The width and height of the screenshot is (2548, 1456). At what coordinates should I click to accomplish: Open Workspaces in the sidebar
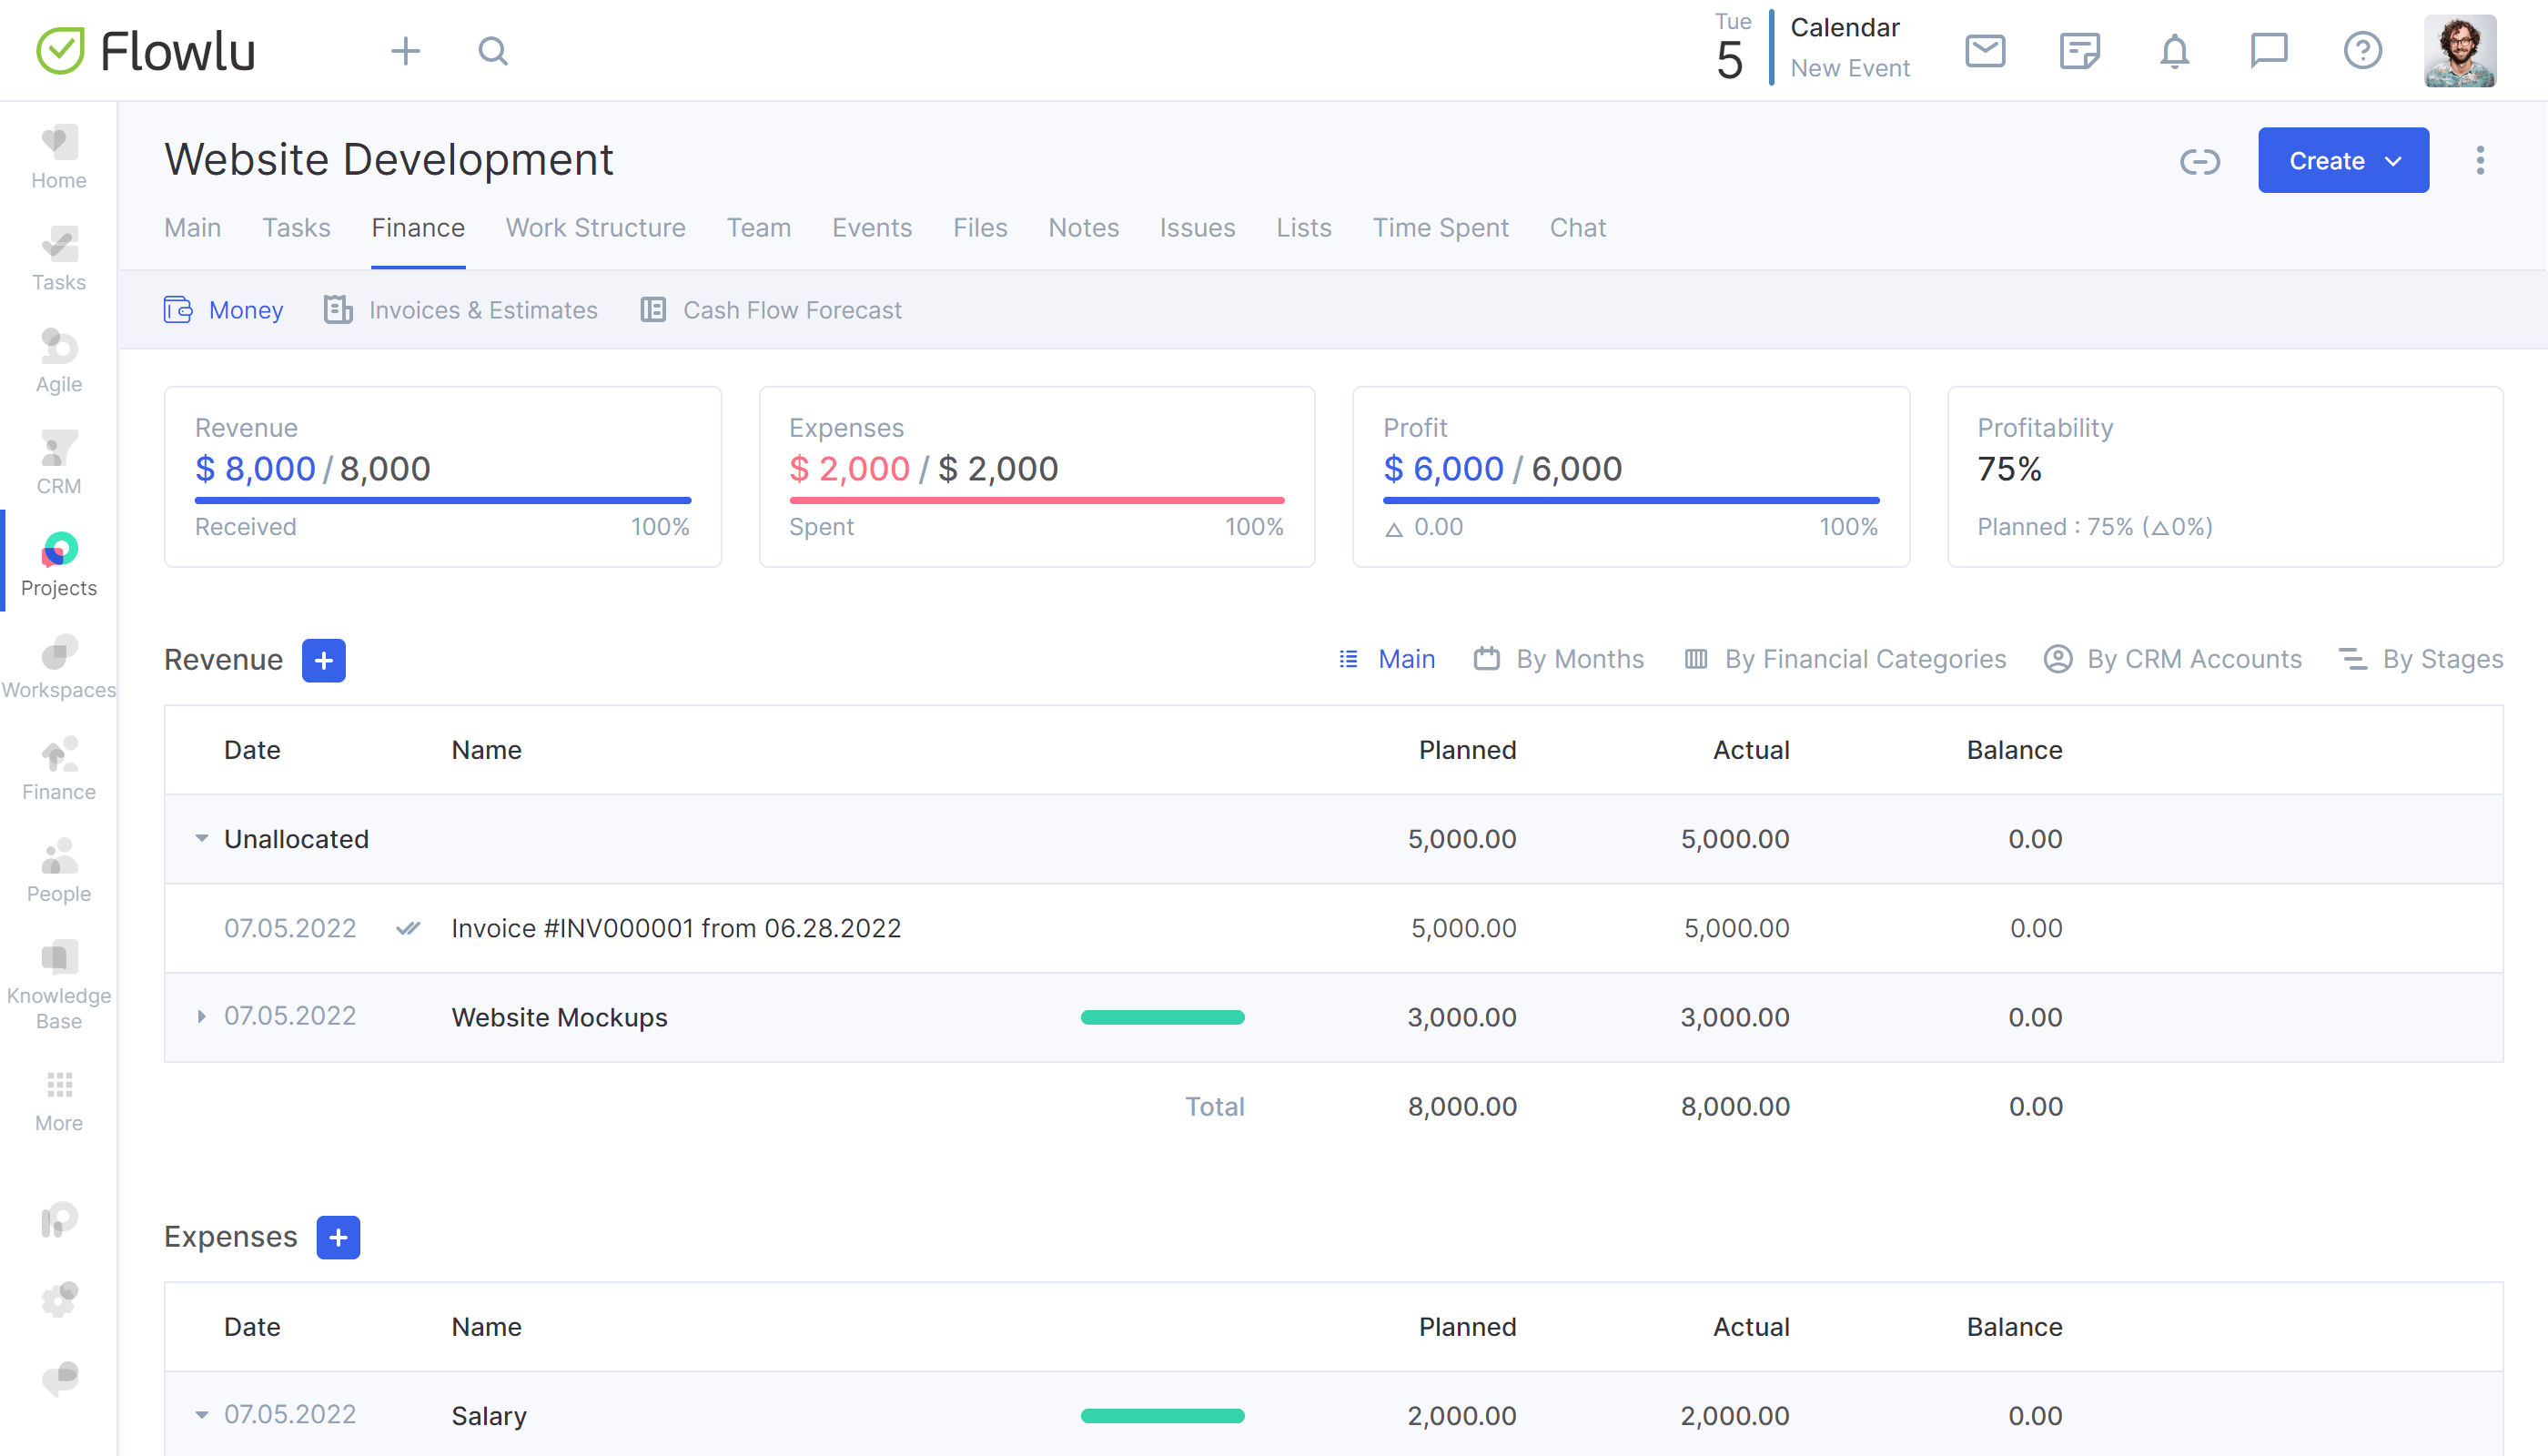59,667
